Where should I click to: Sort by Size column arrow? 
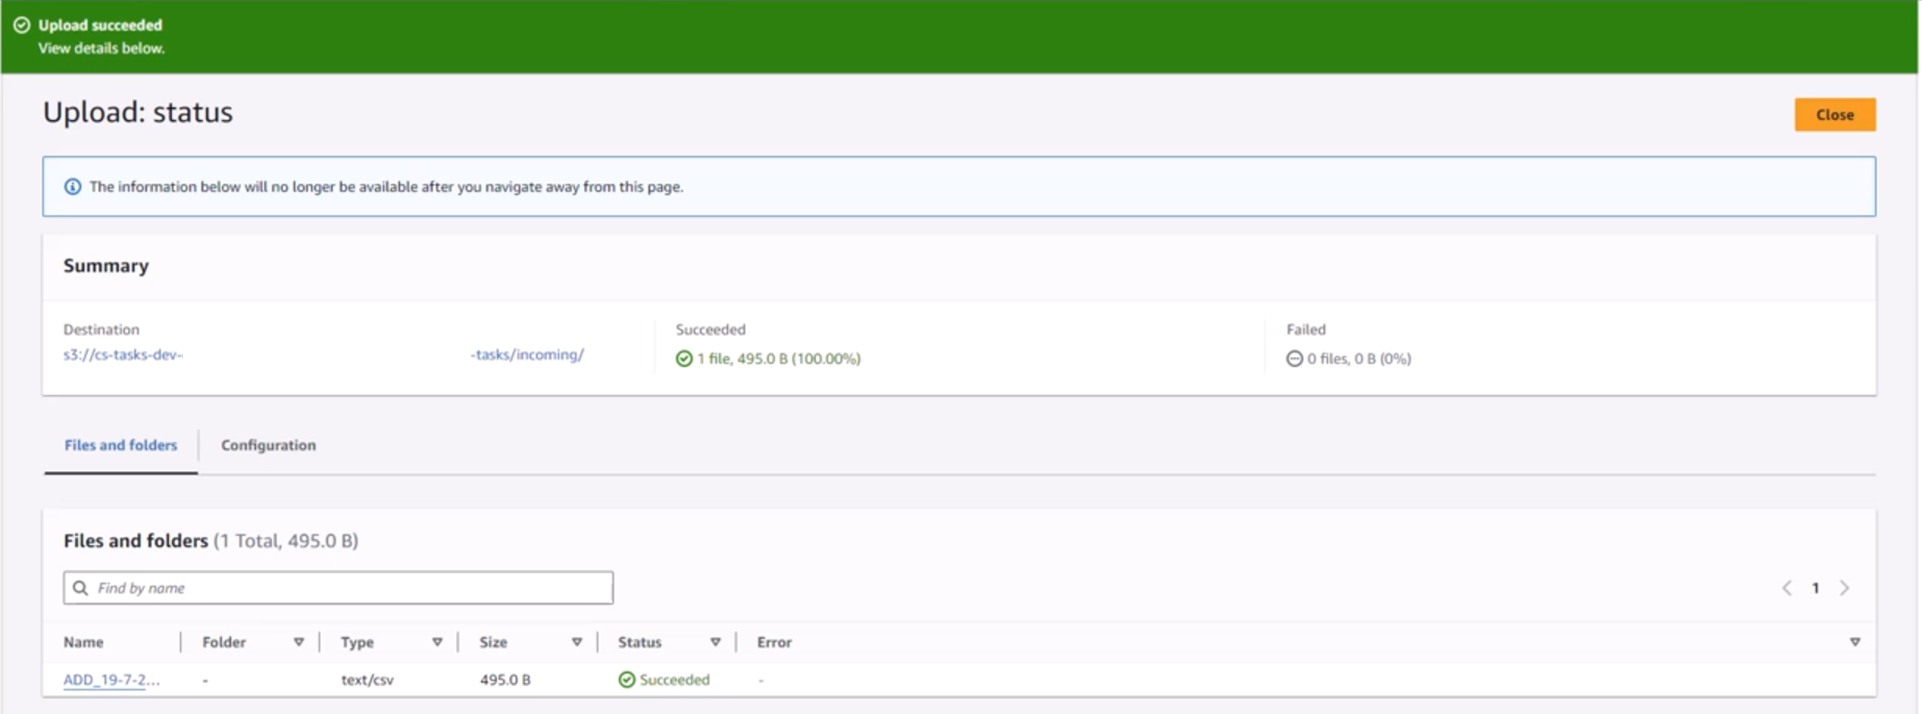click(x=577, y=642)
